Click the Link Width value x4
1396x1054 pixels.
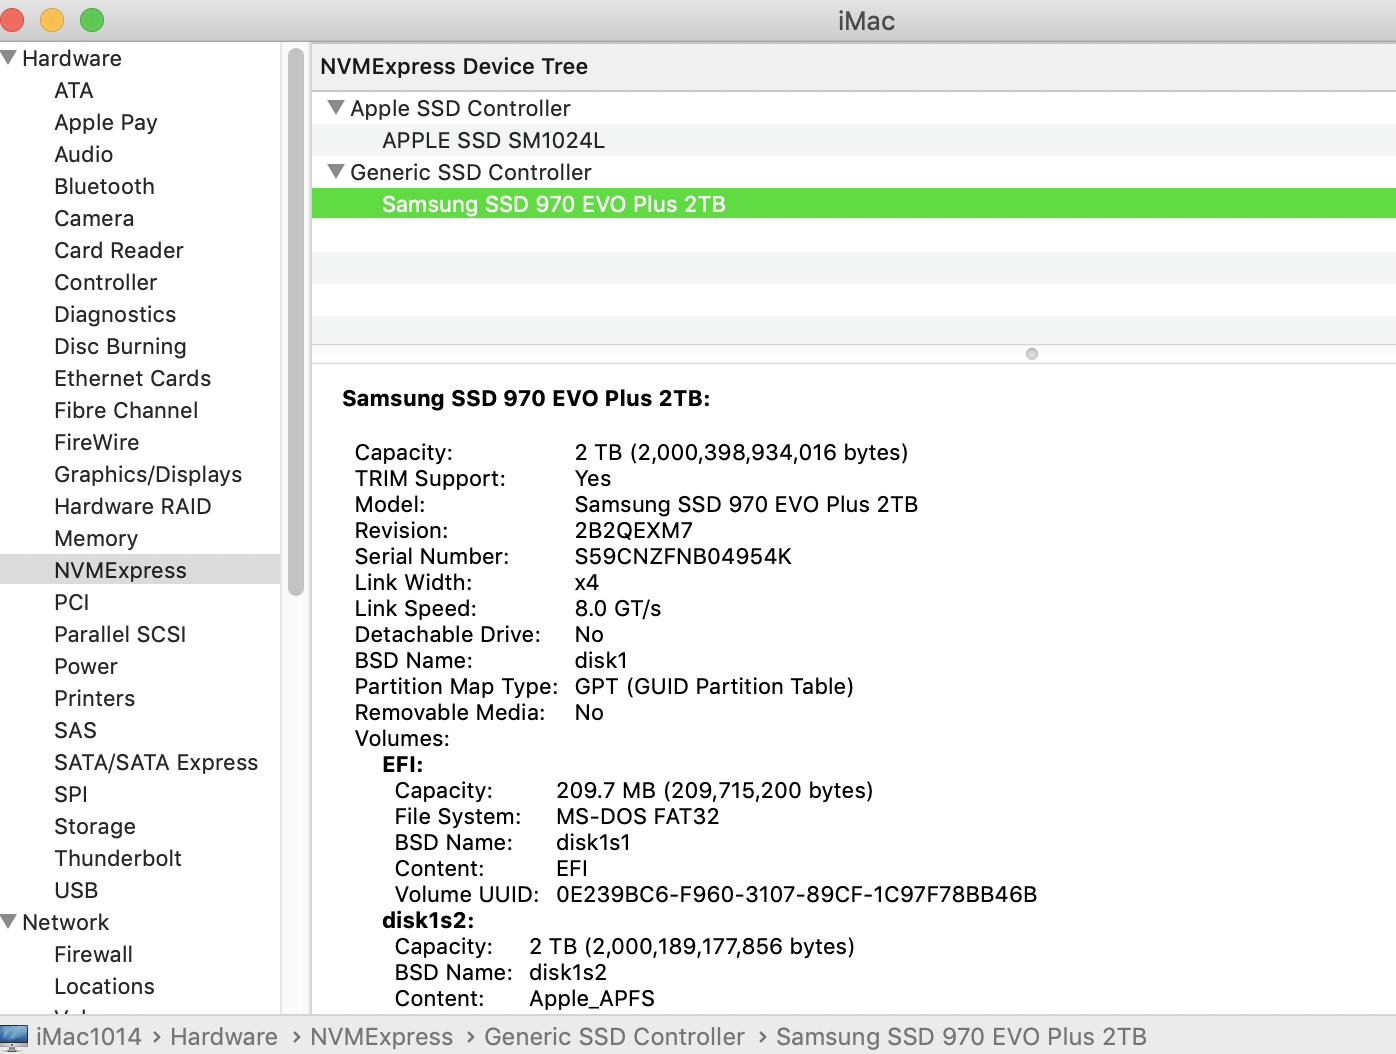[587, 582]
